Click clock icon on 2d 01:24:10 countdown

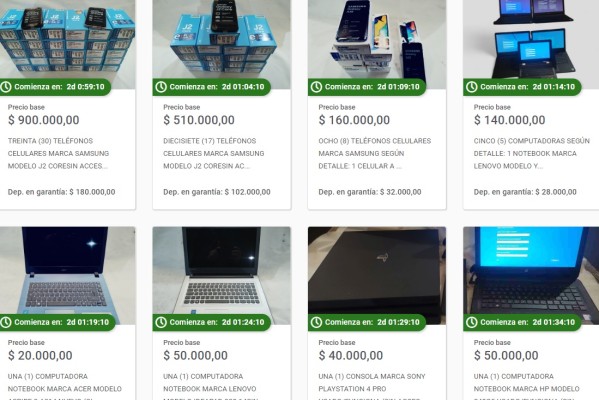(x=161, y=322)
